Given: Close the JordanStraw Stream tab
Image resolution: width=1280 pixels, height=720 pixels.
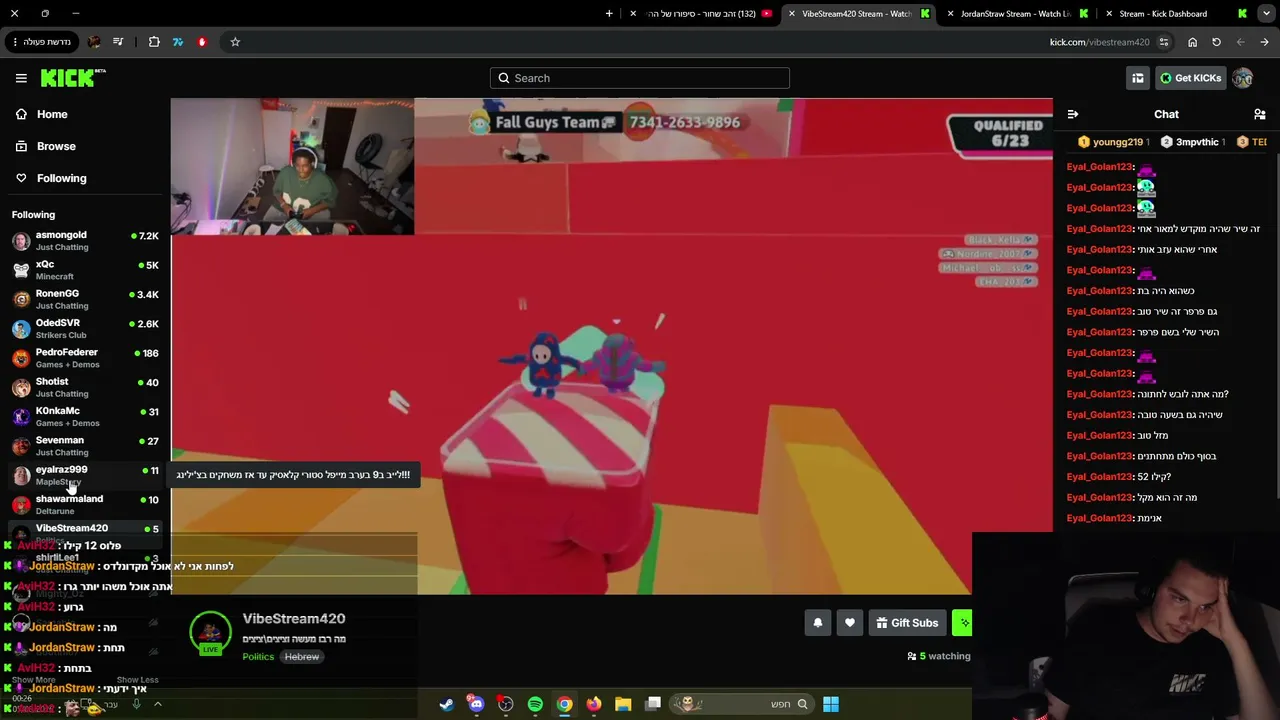Looking at the screenshot, I should point(951,14).
